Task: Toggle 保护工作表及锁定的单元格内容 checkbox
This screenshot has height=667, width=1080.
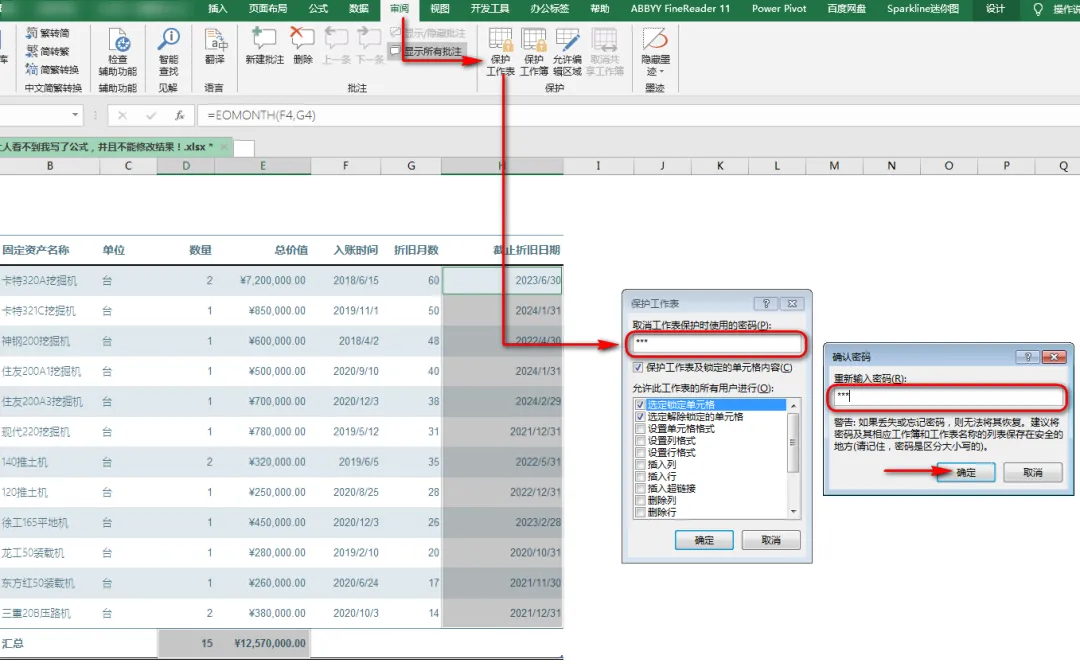Action: pyautogui.click(x=638, y=367)
